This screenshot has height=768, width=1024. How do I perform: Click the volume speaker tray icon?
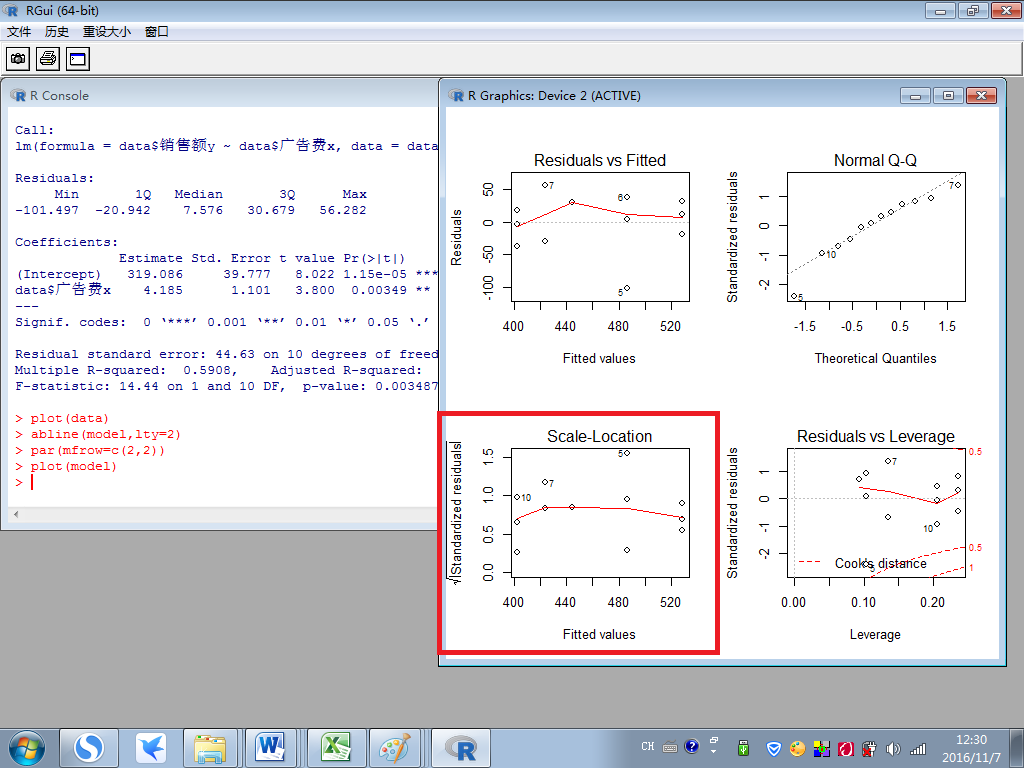tap(893, 748)
